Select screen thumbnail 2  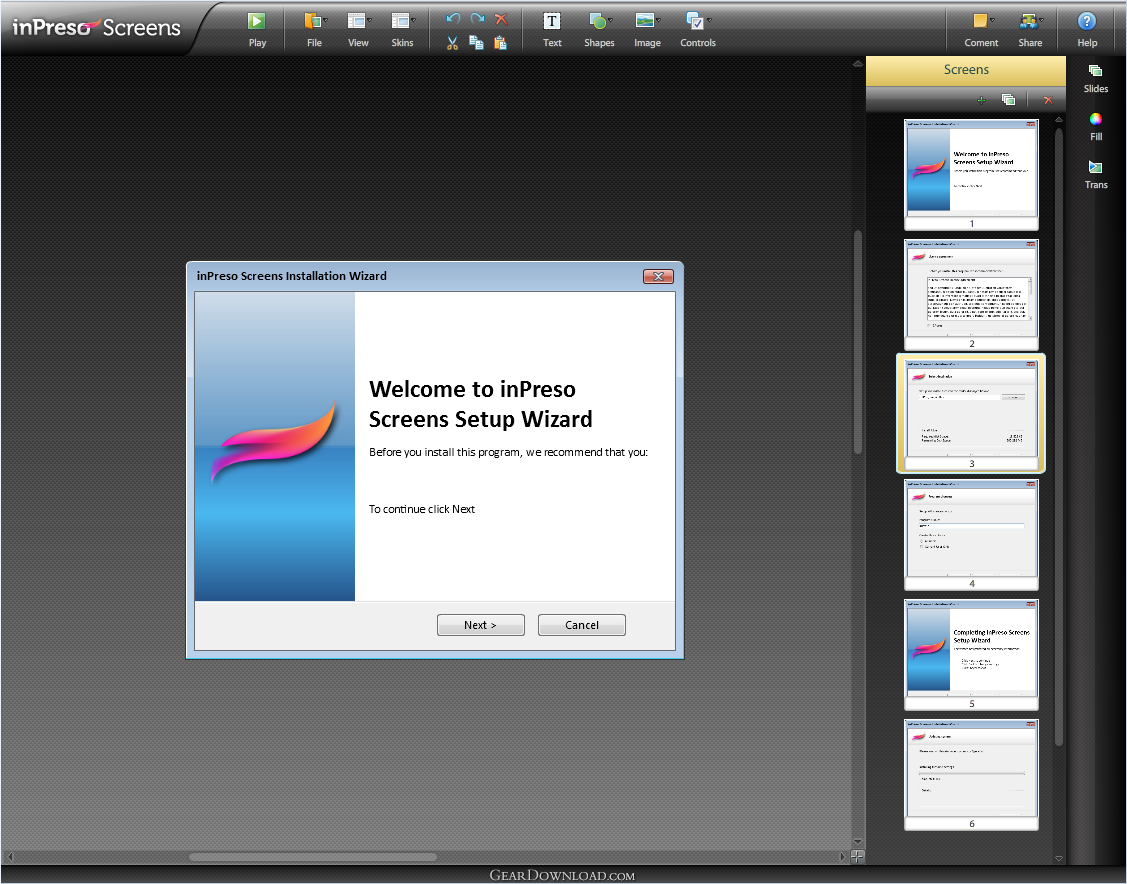971,293
